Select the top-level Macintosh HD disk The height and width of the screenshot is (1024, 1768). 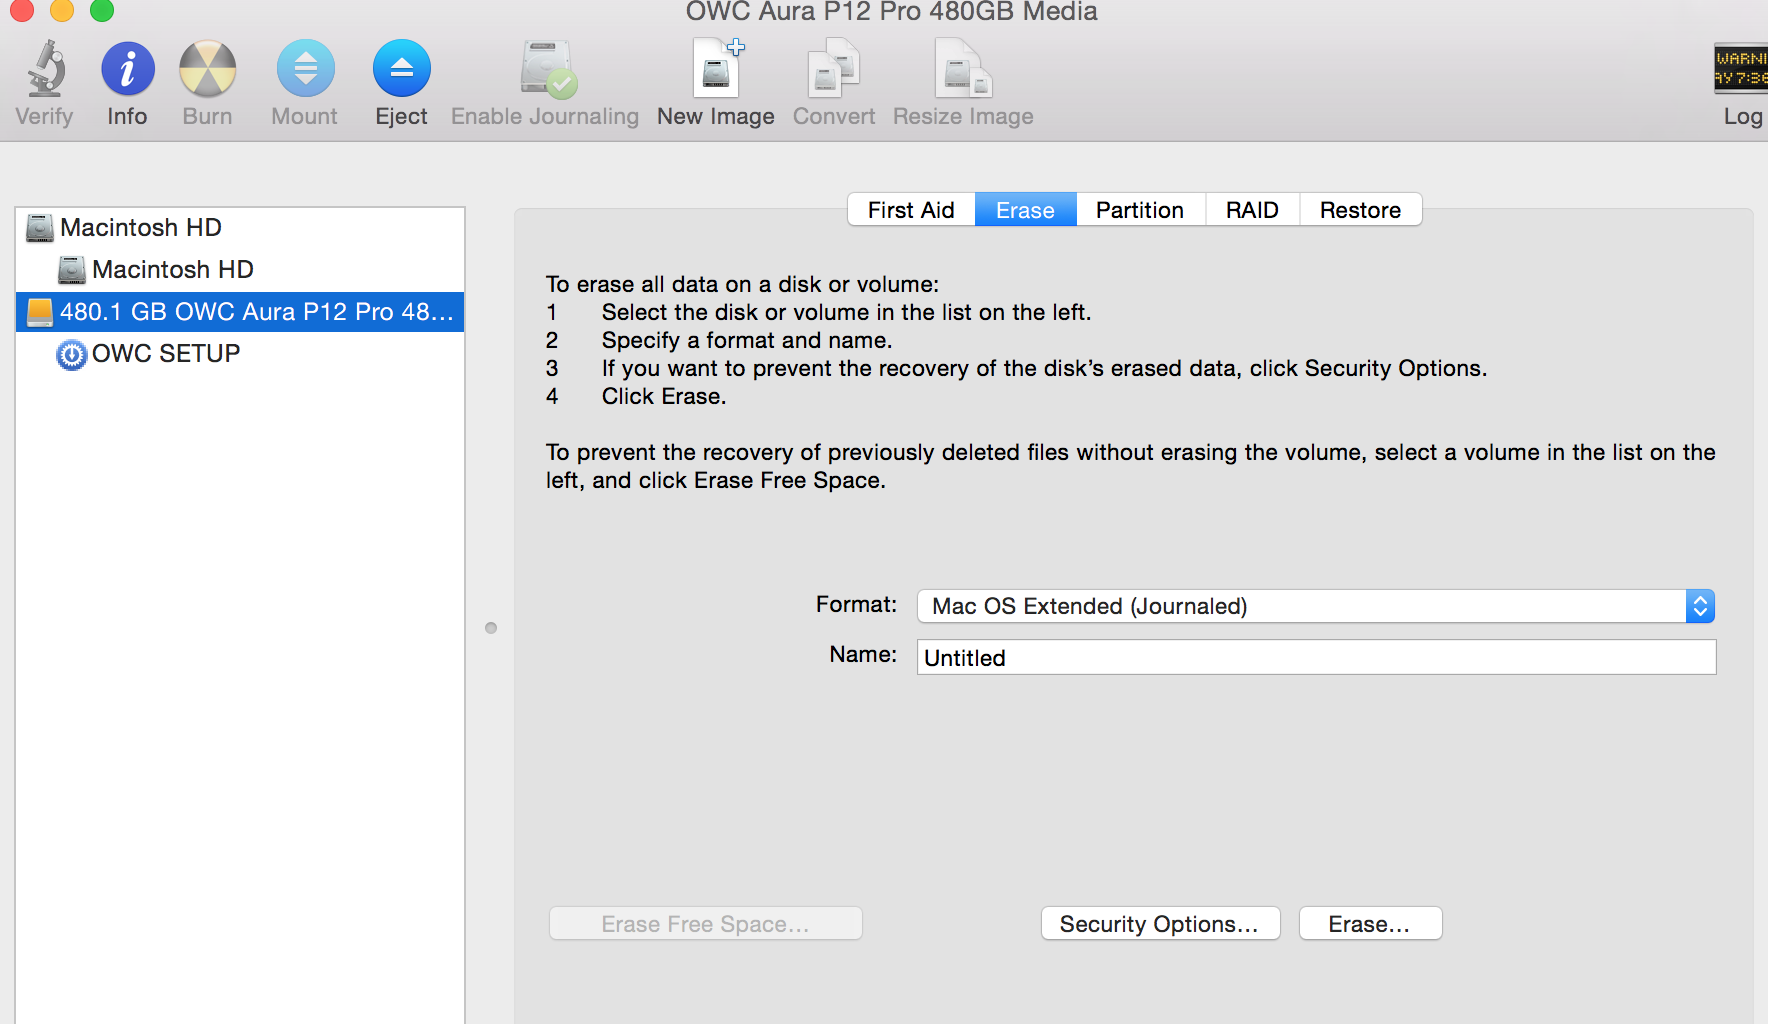point(240,228)
